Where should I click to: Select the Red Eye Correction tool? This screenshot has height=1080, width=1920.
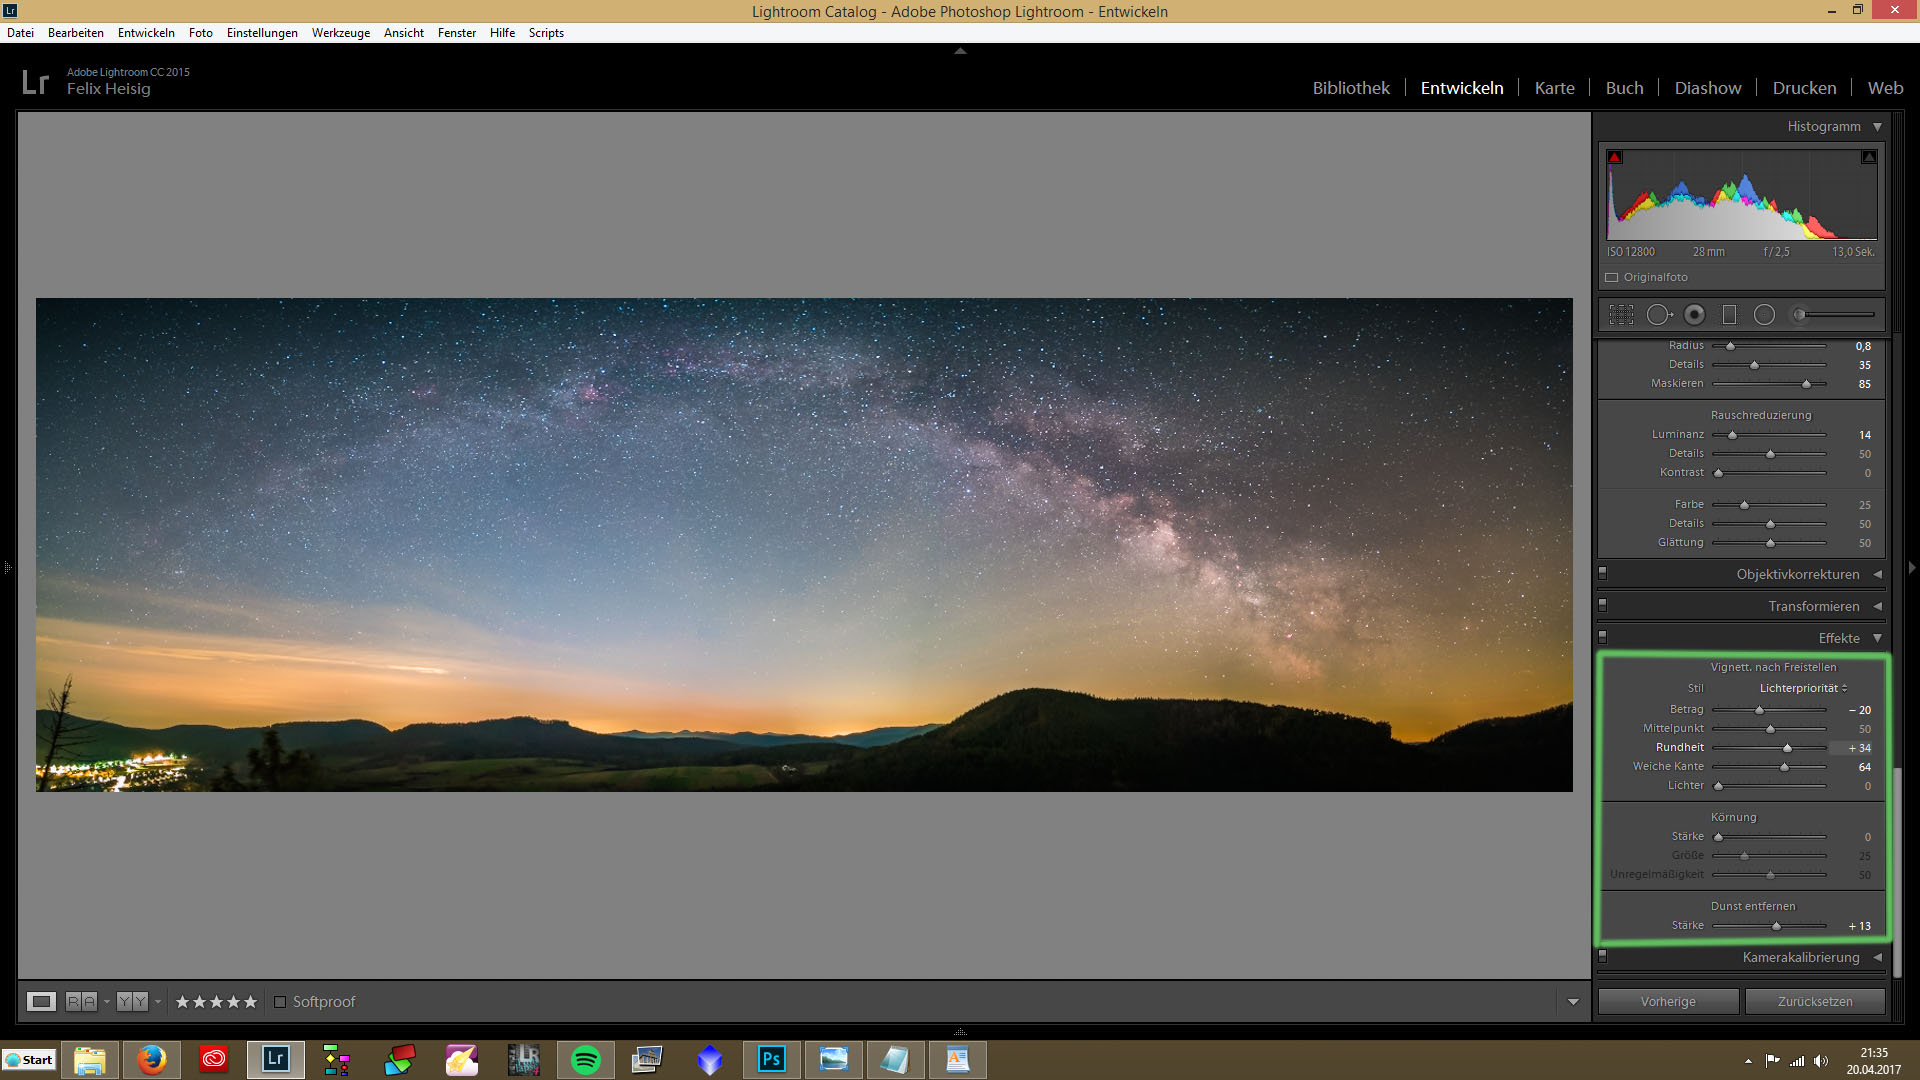pos(1694,315)
